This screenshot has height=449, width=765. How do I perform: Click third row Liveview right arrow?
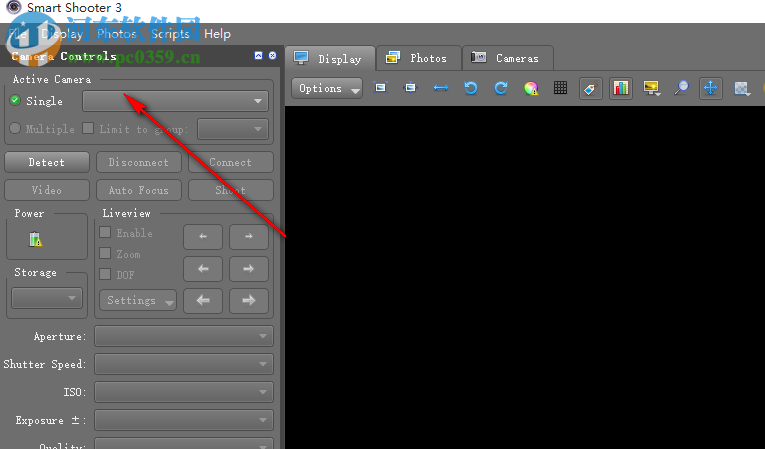tap(249, 301)
